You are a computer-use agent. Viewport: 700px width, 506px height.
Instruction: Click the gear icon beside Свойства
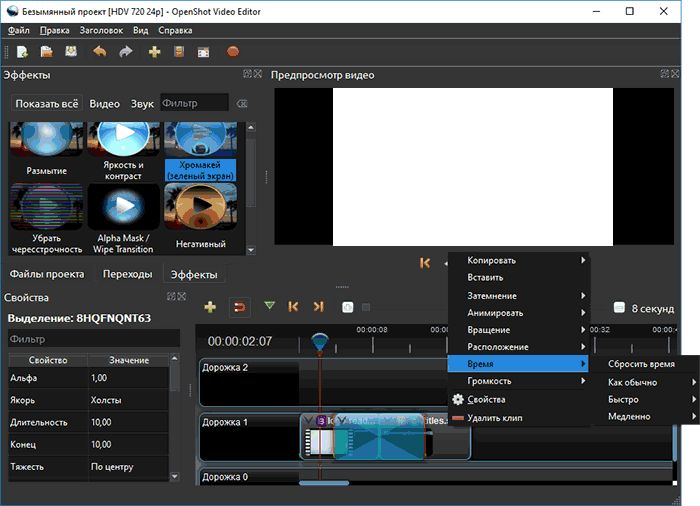coord(458,399)
